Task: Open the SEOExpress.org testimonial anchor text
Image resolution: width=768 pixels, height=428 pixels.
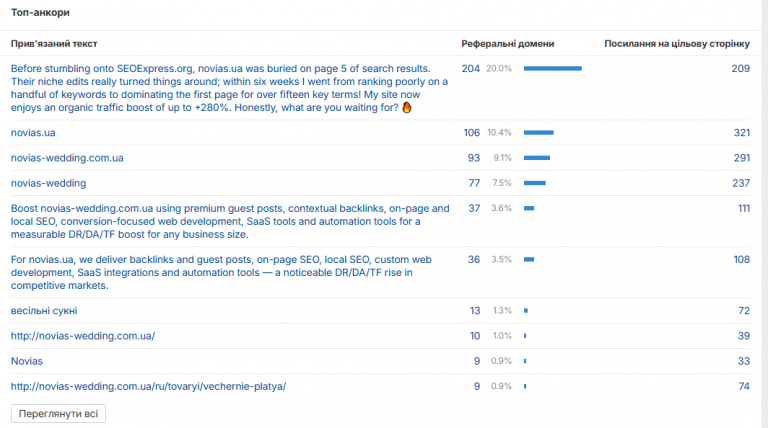Action: click(x=230, y=88)
